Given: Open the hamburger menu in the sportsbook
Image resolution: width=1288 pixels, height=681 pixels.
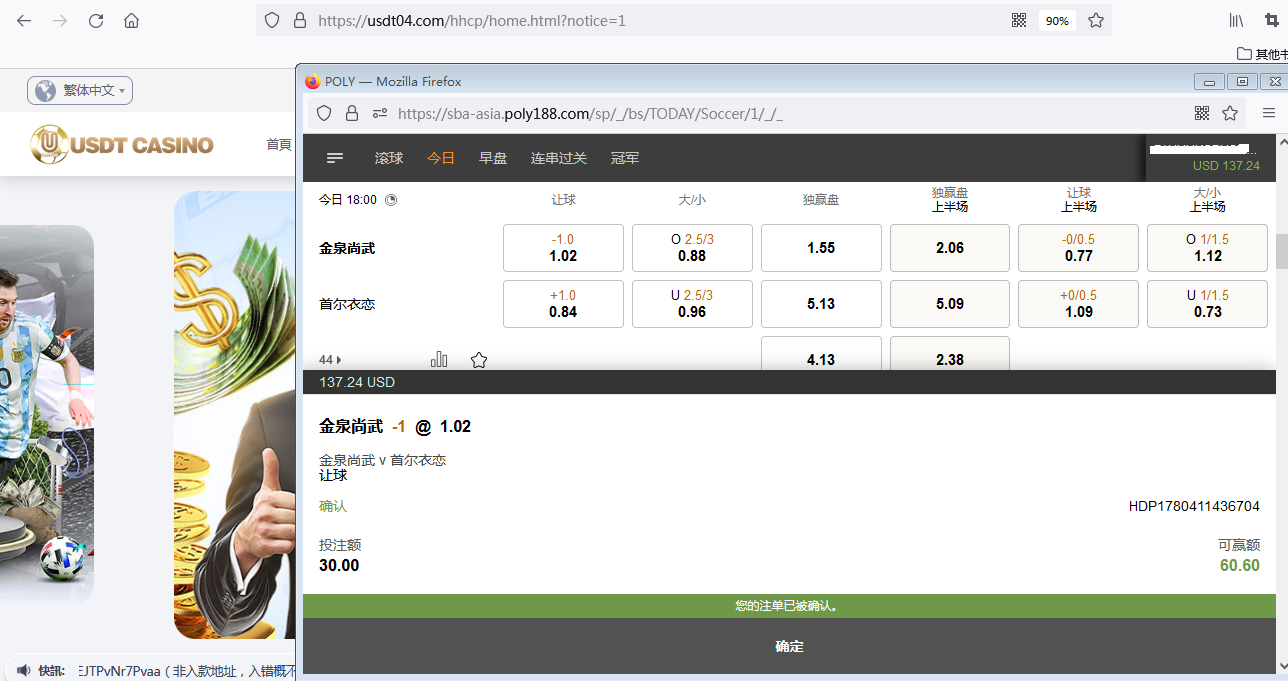Looking at the screenshot, I should coord(335,158).
